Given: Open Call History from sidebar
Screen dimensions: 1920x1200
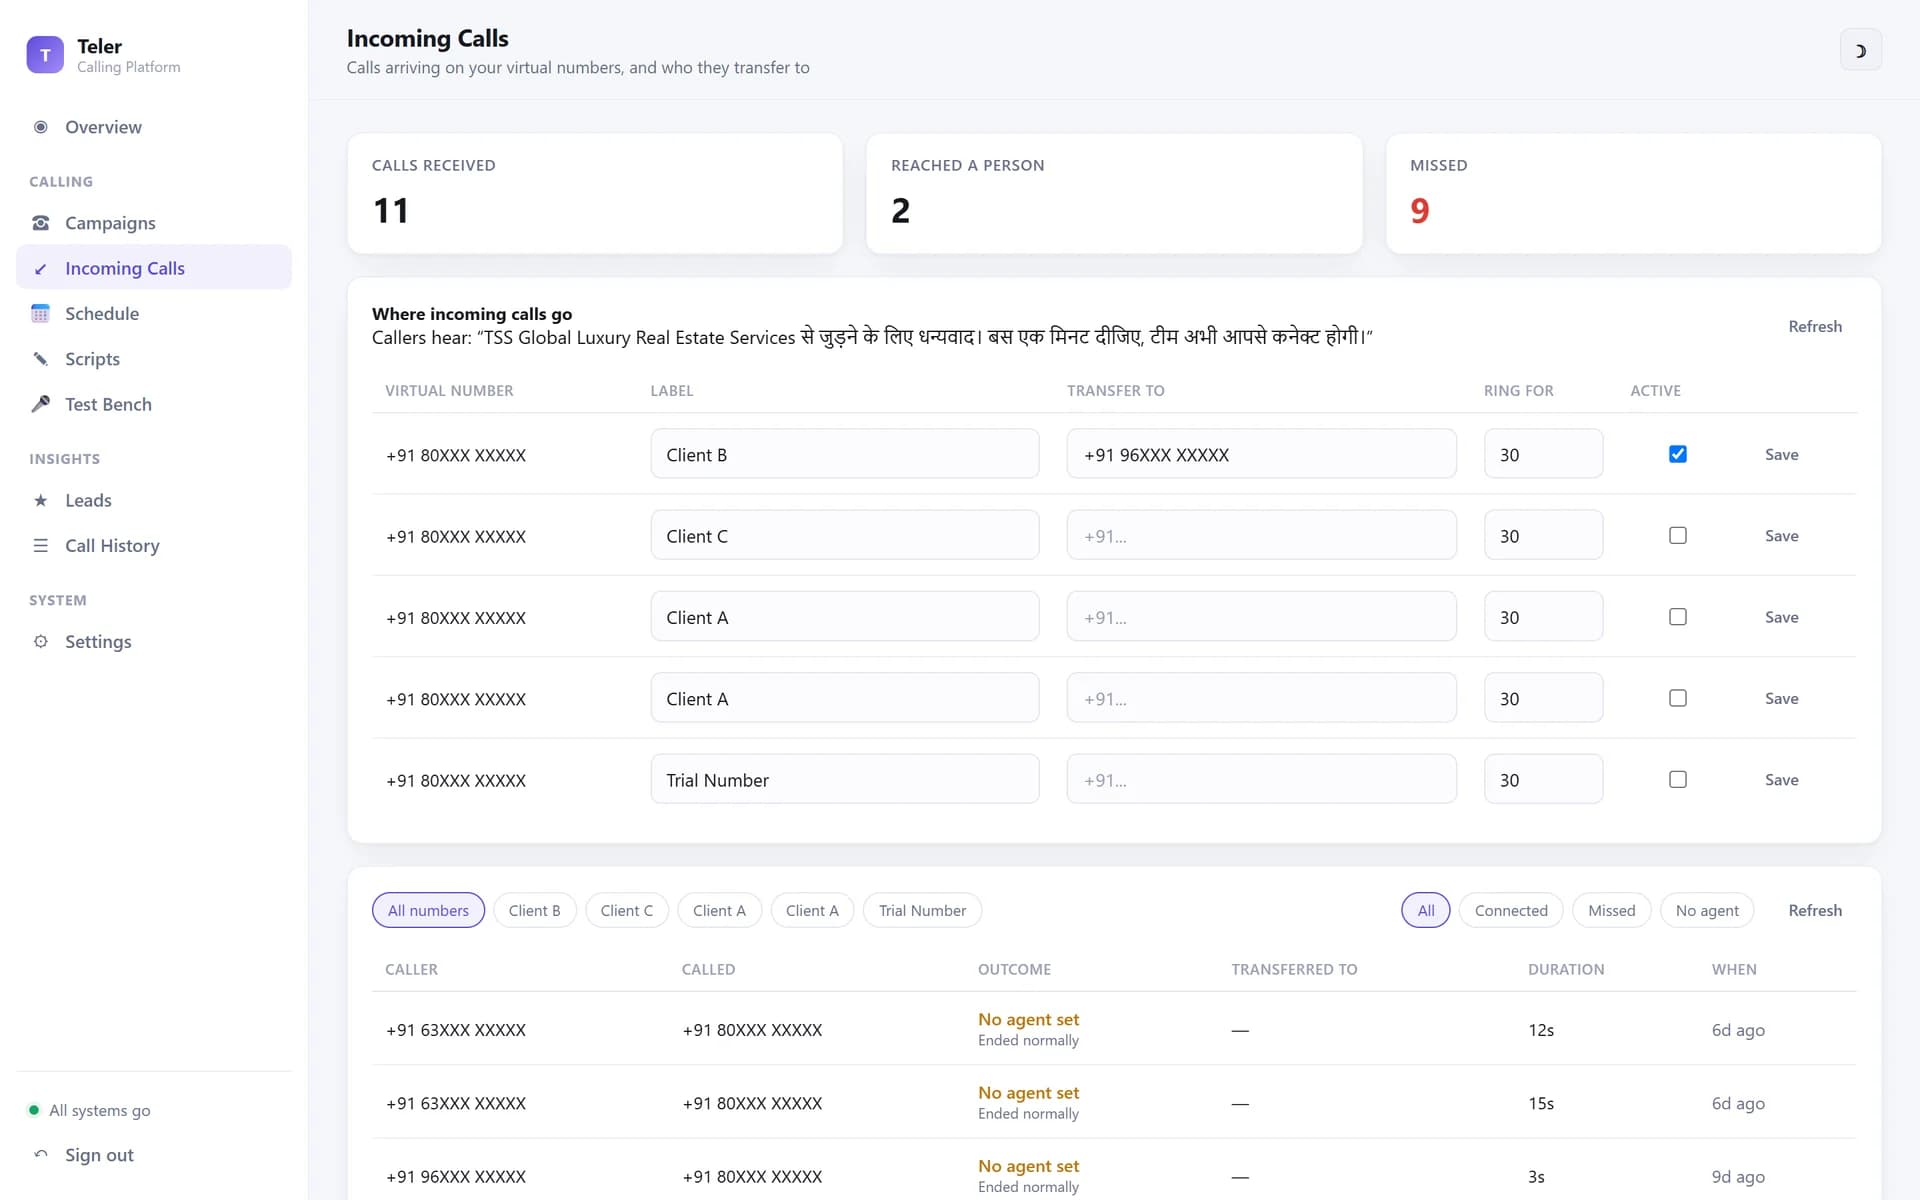Looking at the screenshot, I should point(154,546).
